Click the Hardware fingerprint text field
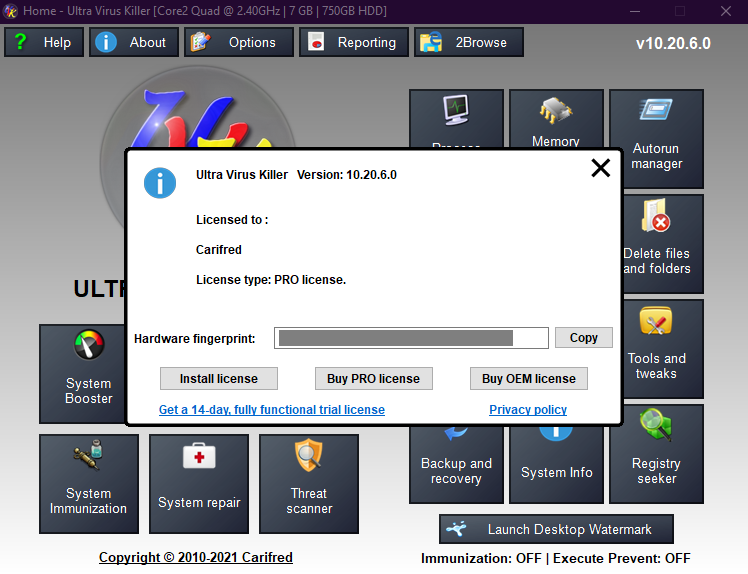The width and height of the screenshot is (748, 574). point(411,338)
